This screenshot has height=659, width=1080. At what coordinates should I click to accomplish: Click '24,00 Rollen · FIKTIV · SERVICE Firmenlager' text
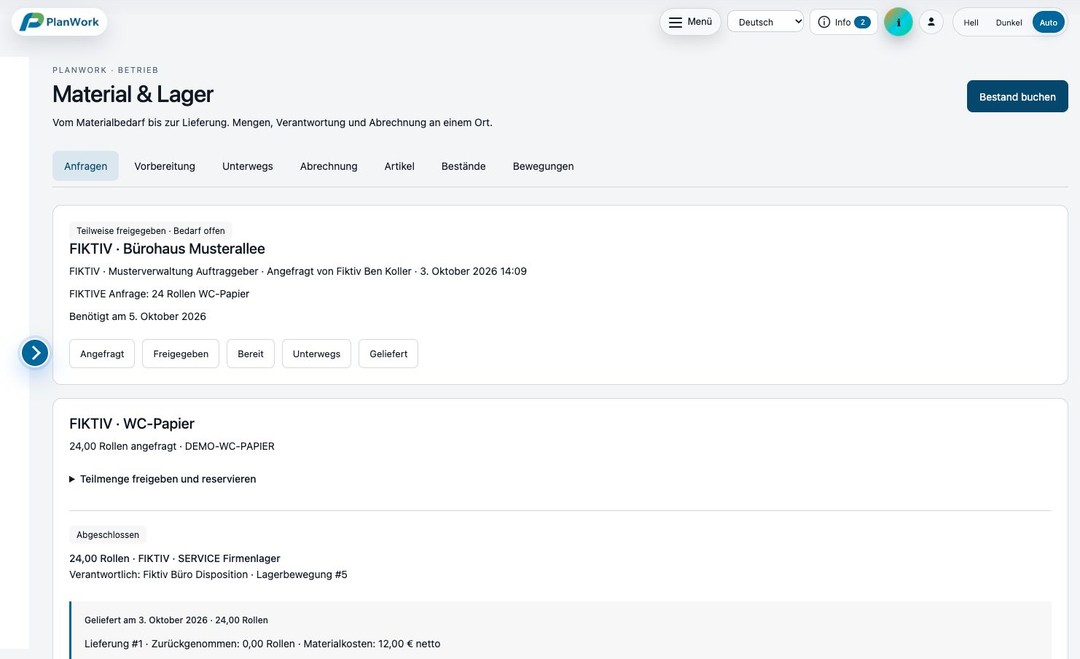pos(174,558)
